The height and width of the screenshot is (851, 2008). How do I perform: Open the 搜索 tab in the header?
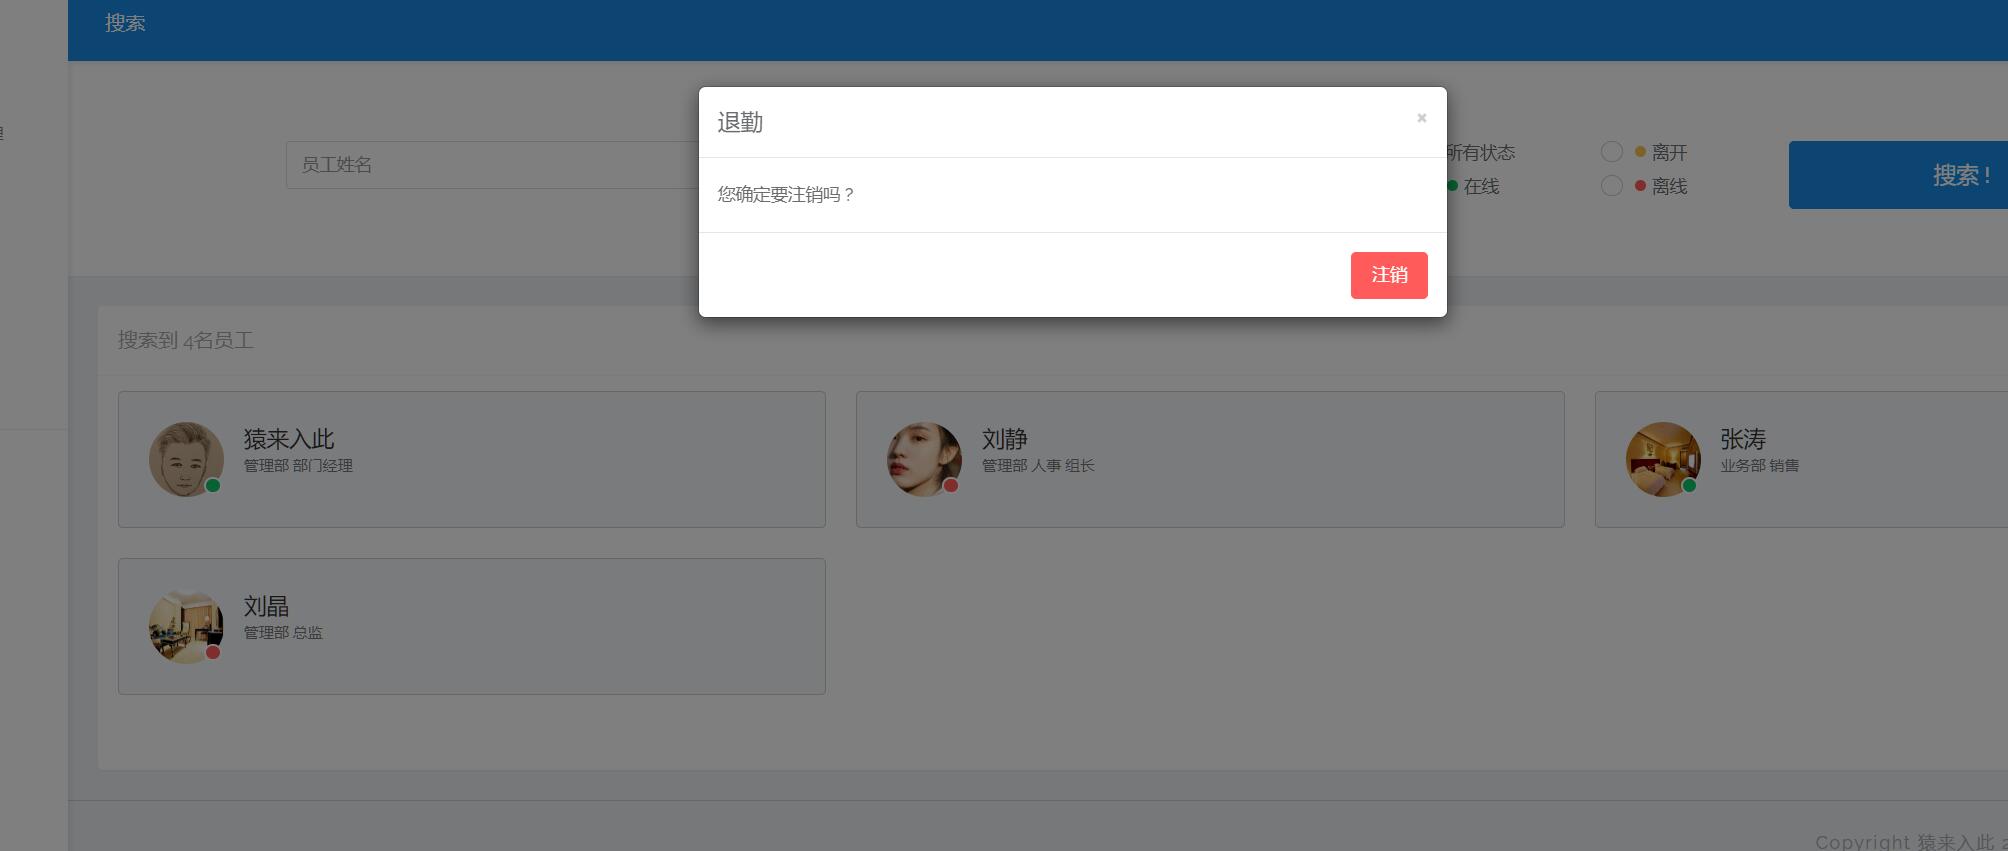click(x=125, y=23)
